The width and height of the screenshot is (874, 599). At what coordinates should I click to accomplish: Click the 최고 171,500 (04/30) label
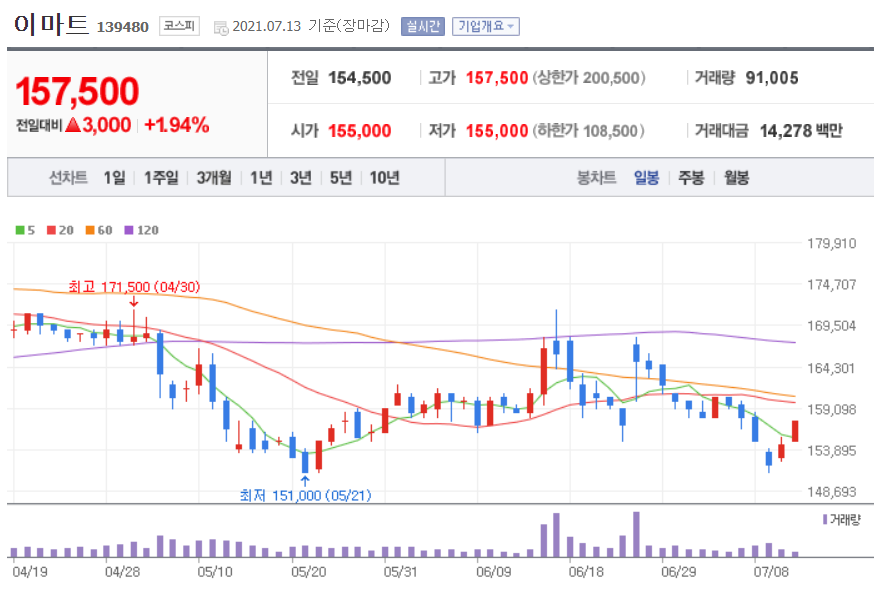[x=134, y=287]
